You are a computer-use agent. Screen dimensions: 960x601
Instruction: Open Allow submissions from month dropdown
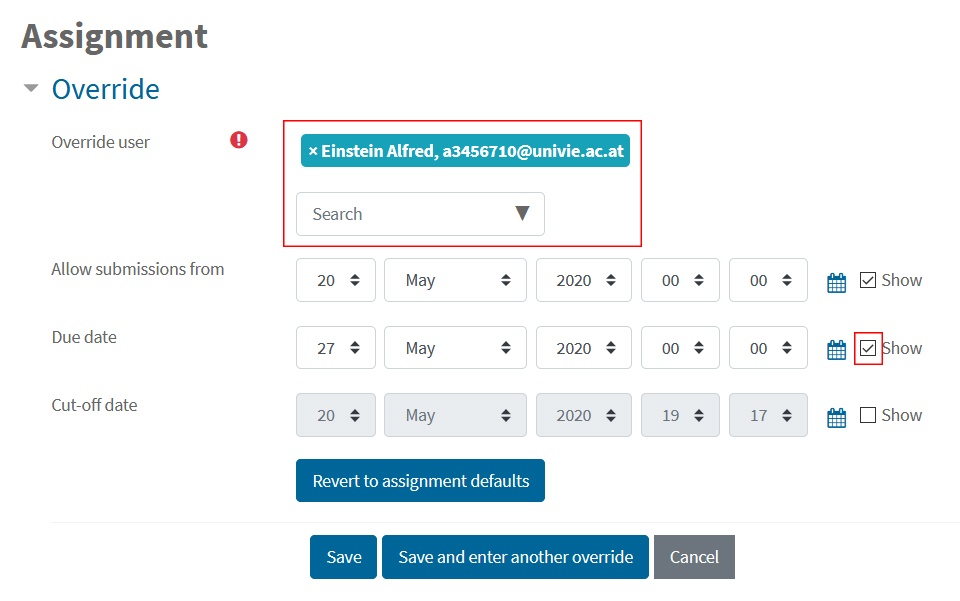[455, 280]
